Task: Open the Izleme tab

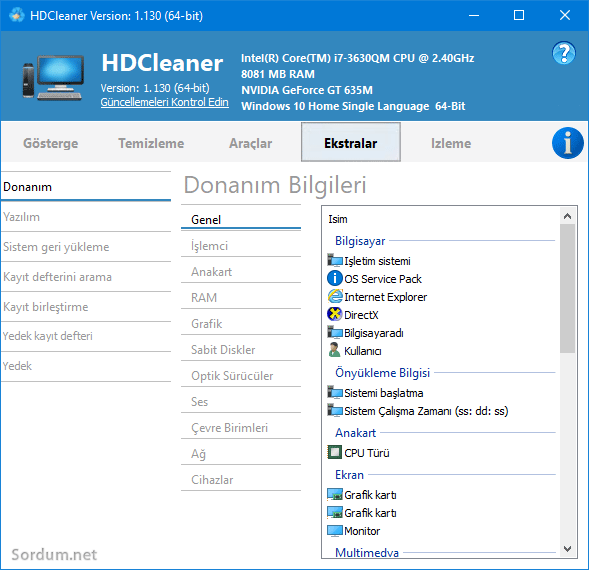Action: [x=451, y=143]
